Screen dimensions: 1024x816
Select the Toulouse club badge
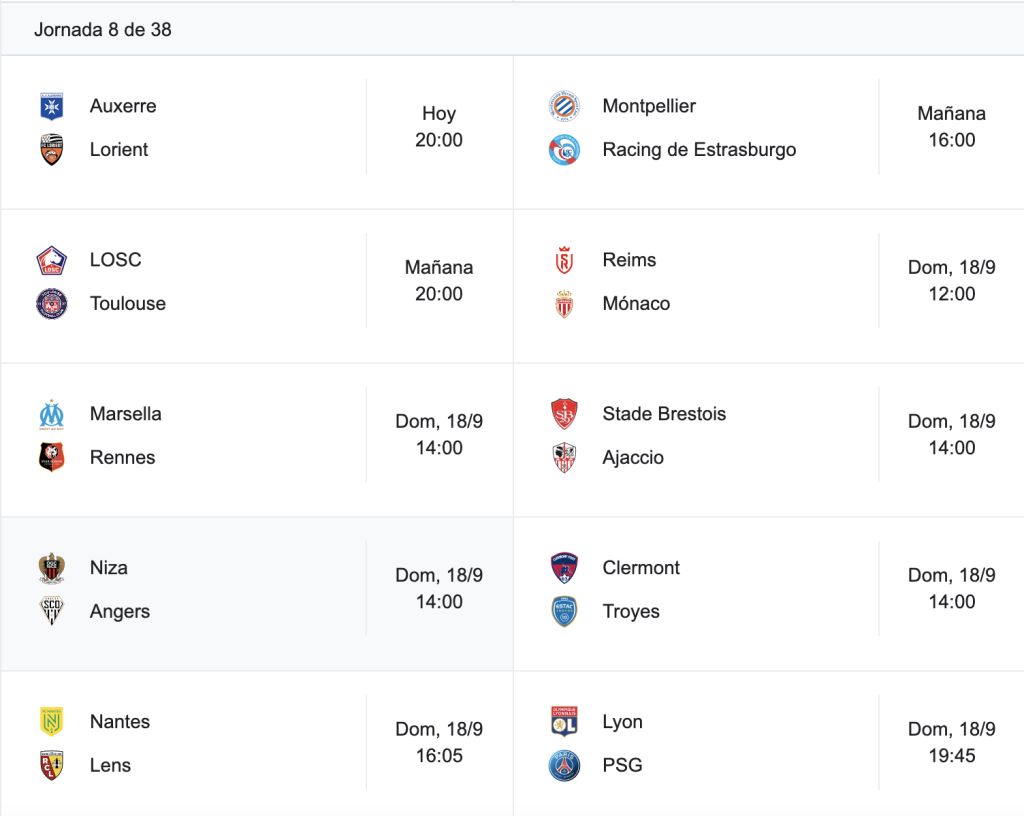(x=52, y=304)
